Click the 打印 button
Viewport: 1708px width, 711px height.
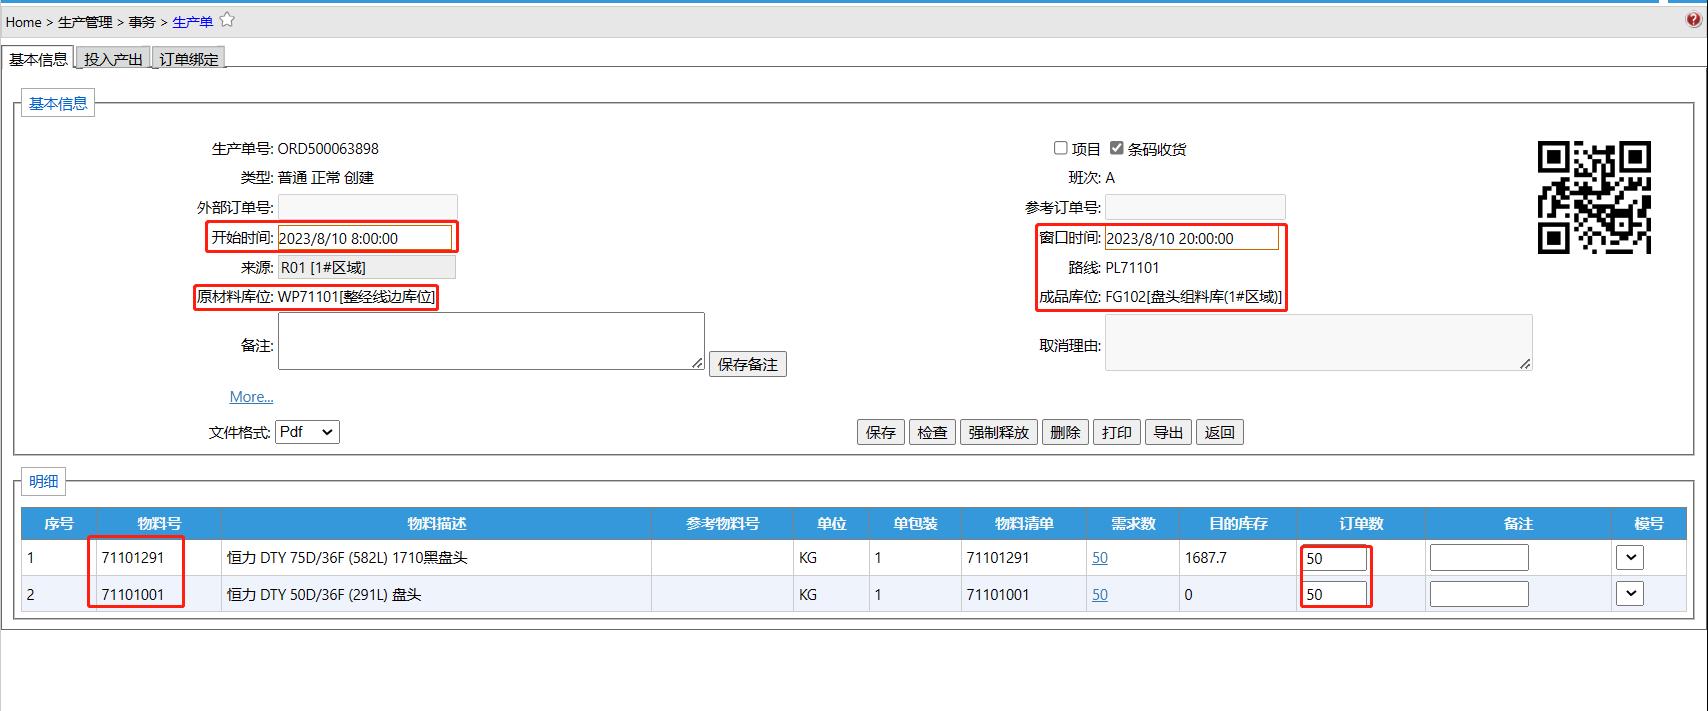click(1116, 432)
